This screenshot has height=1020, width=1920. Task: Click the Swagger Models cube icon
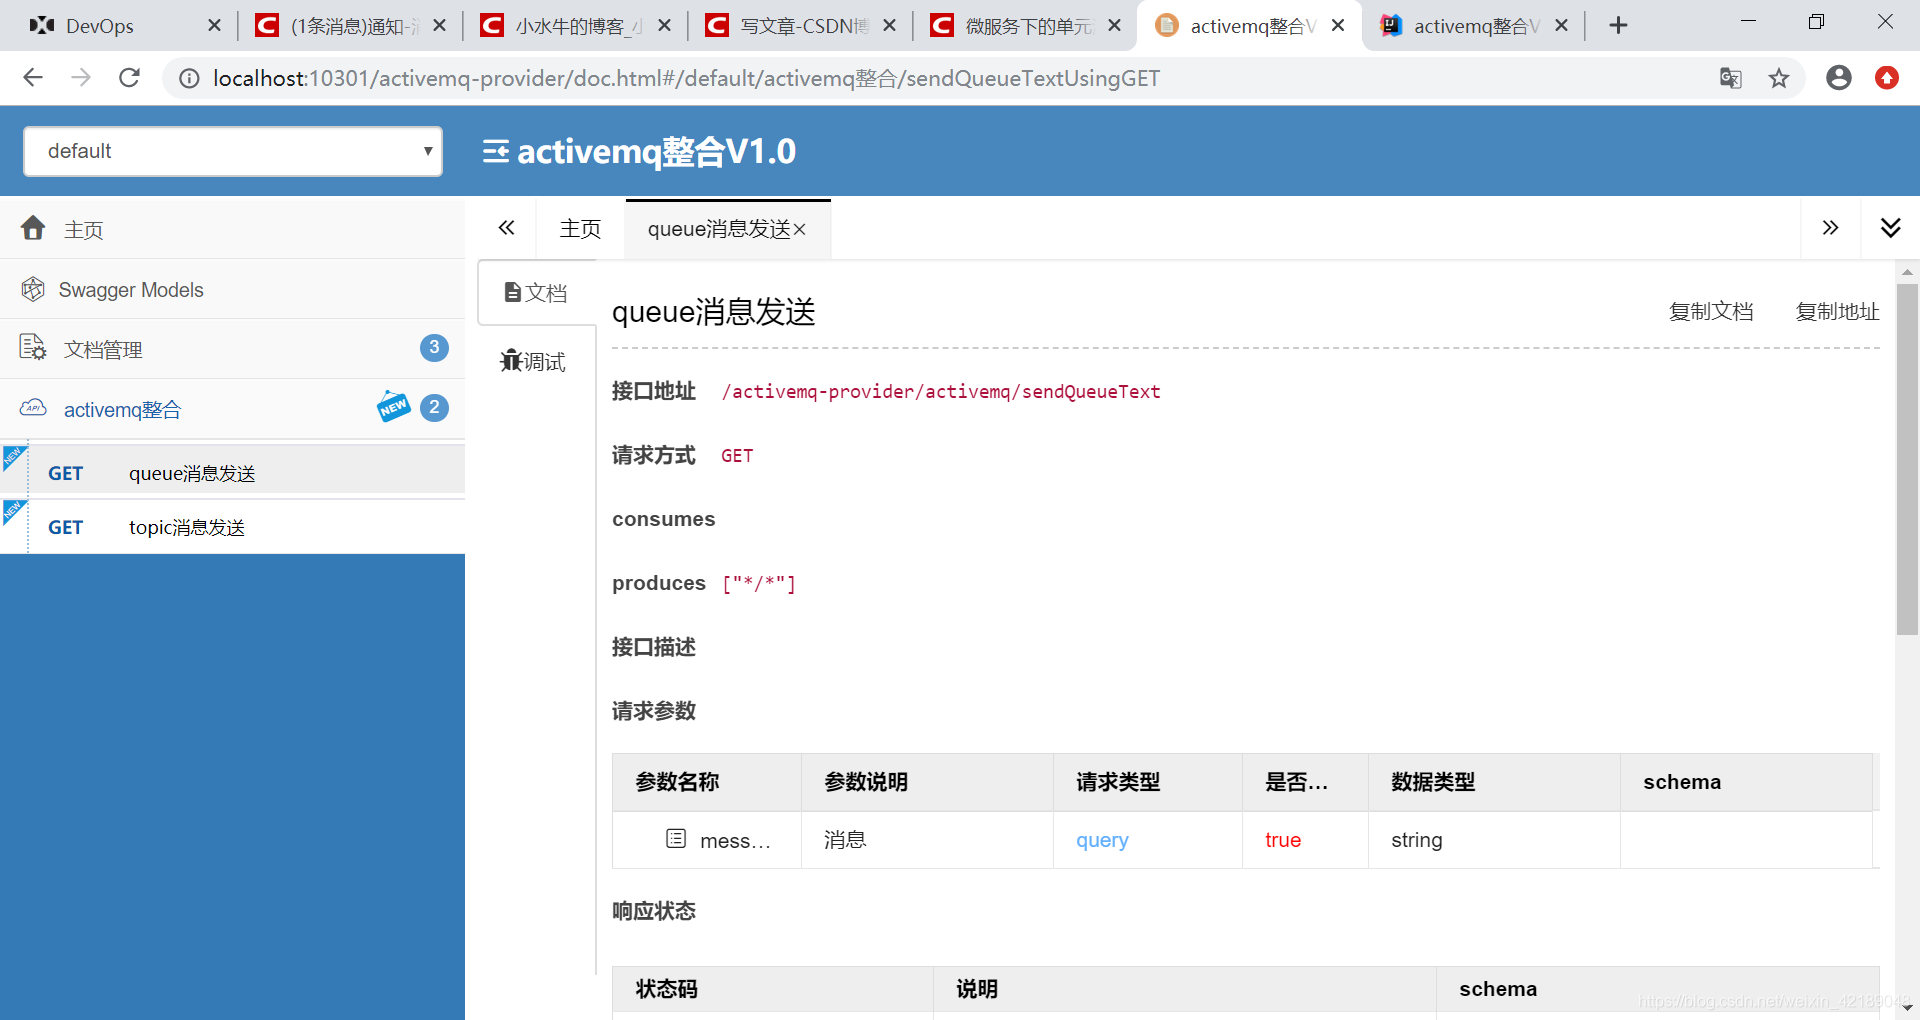click(33, 289)
